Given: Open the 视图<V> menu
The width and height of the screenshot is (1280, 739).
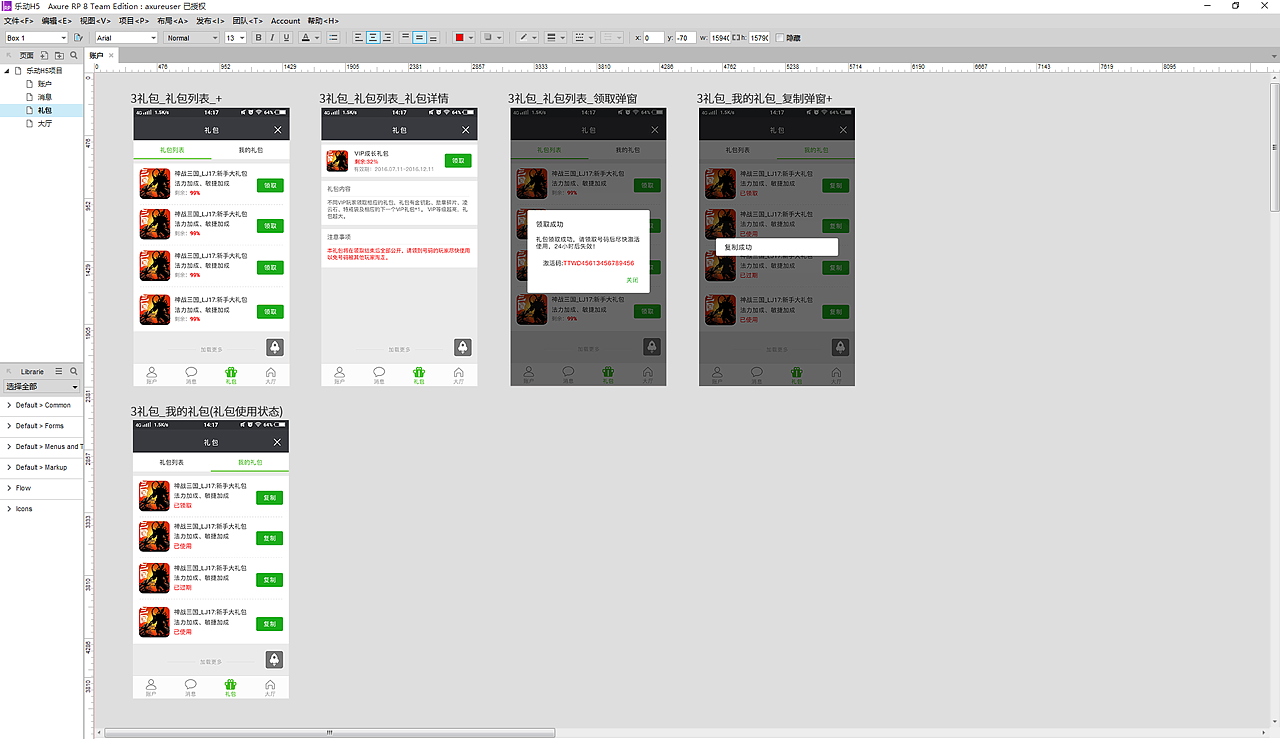Looking at the screenshot, I should coord(95,21).
